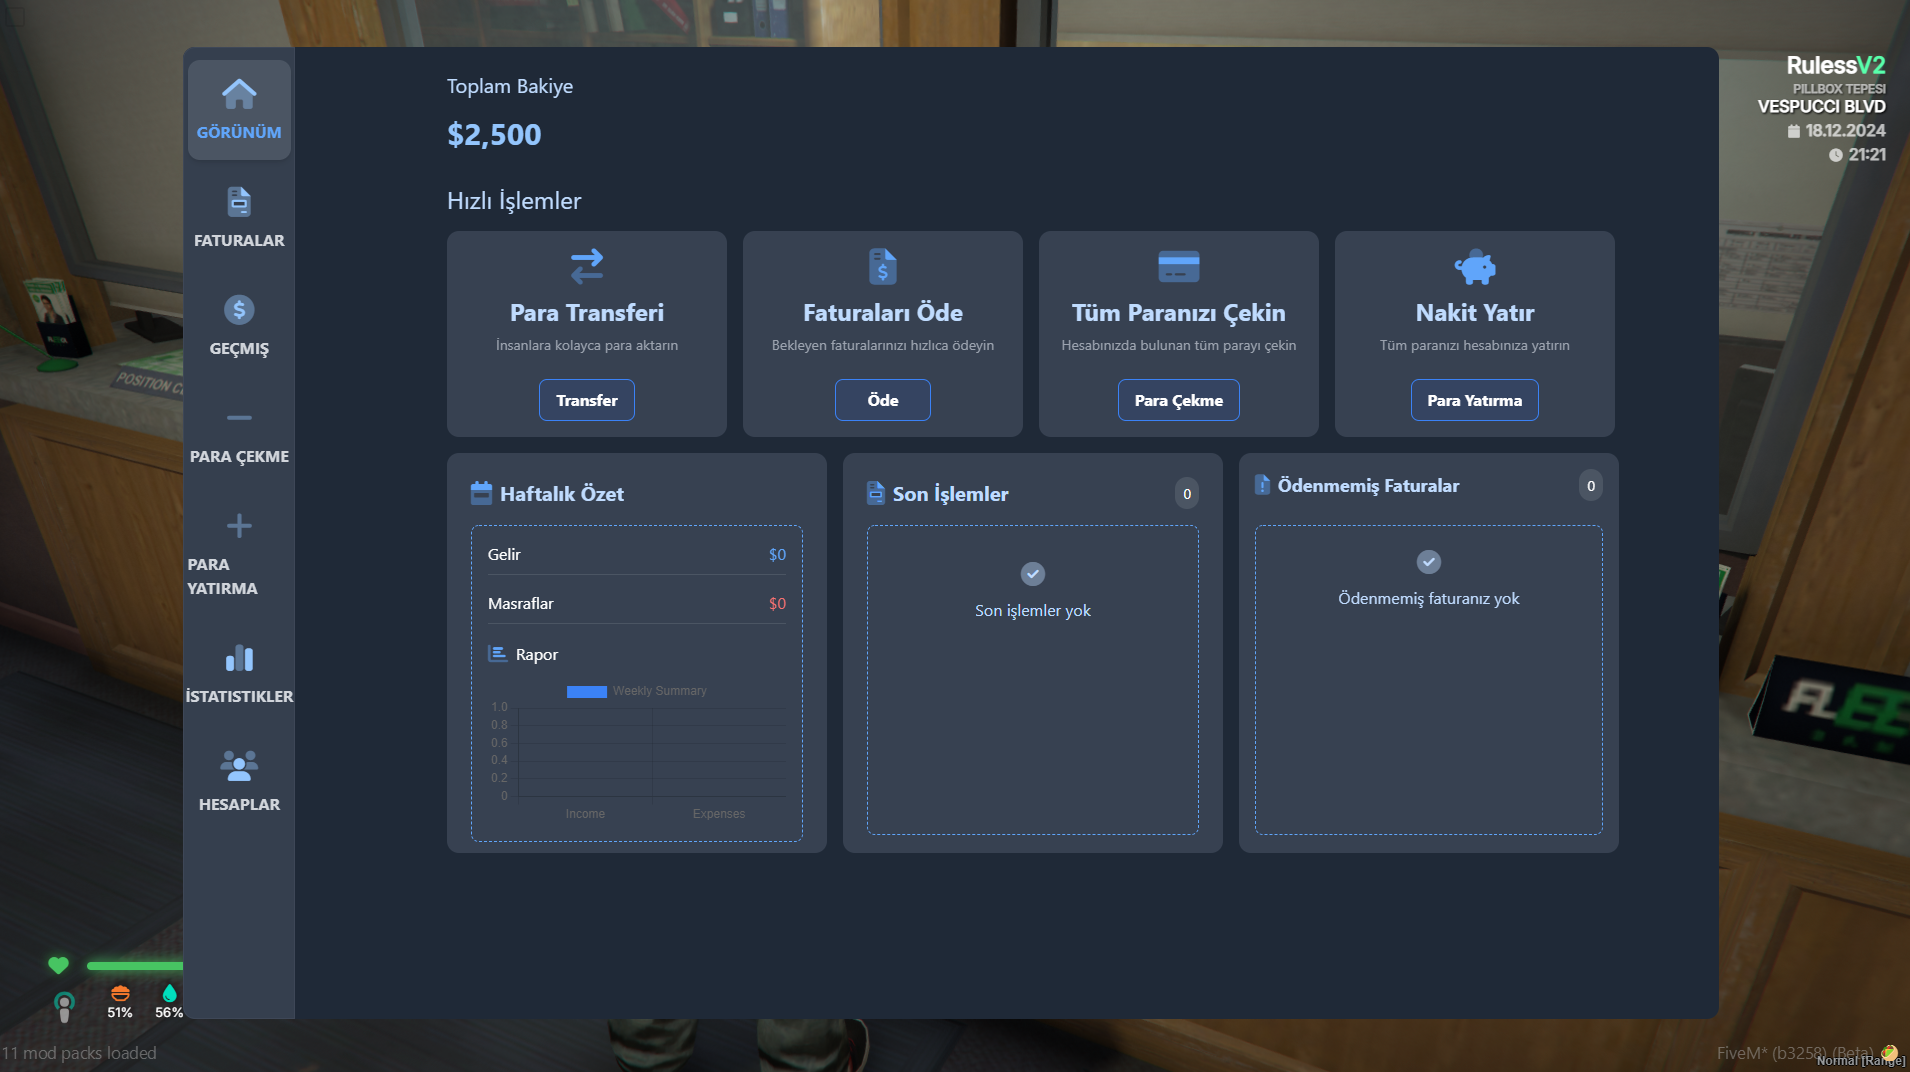Click the Para Yatırma button in Hızlı İşlemler
This screenshot has width=1910, height=1072.
pyautogui.click(x=1475, y=400)
